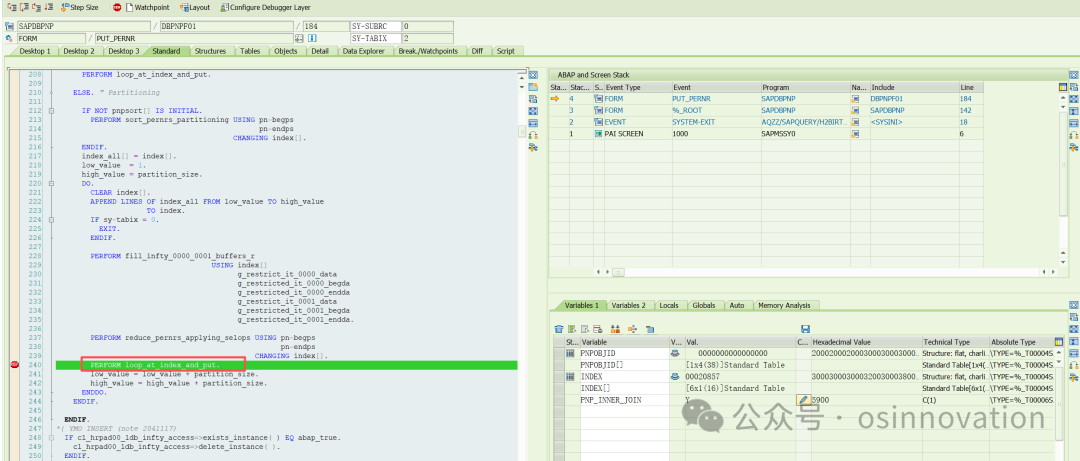Open the Diff tab

(477, 51)
